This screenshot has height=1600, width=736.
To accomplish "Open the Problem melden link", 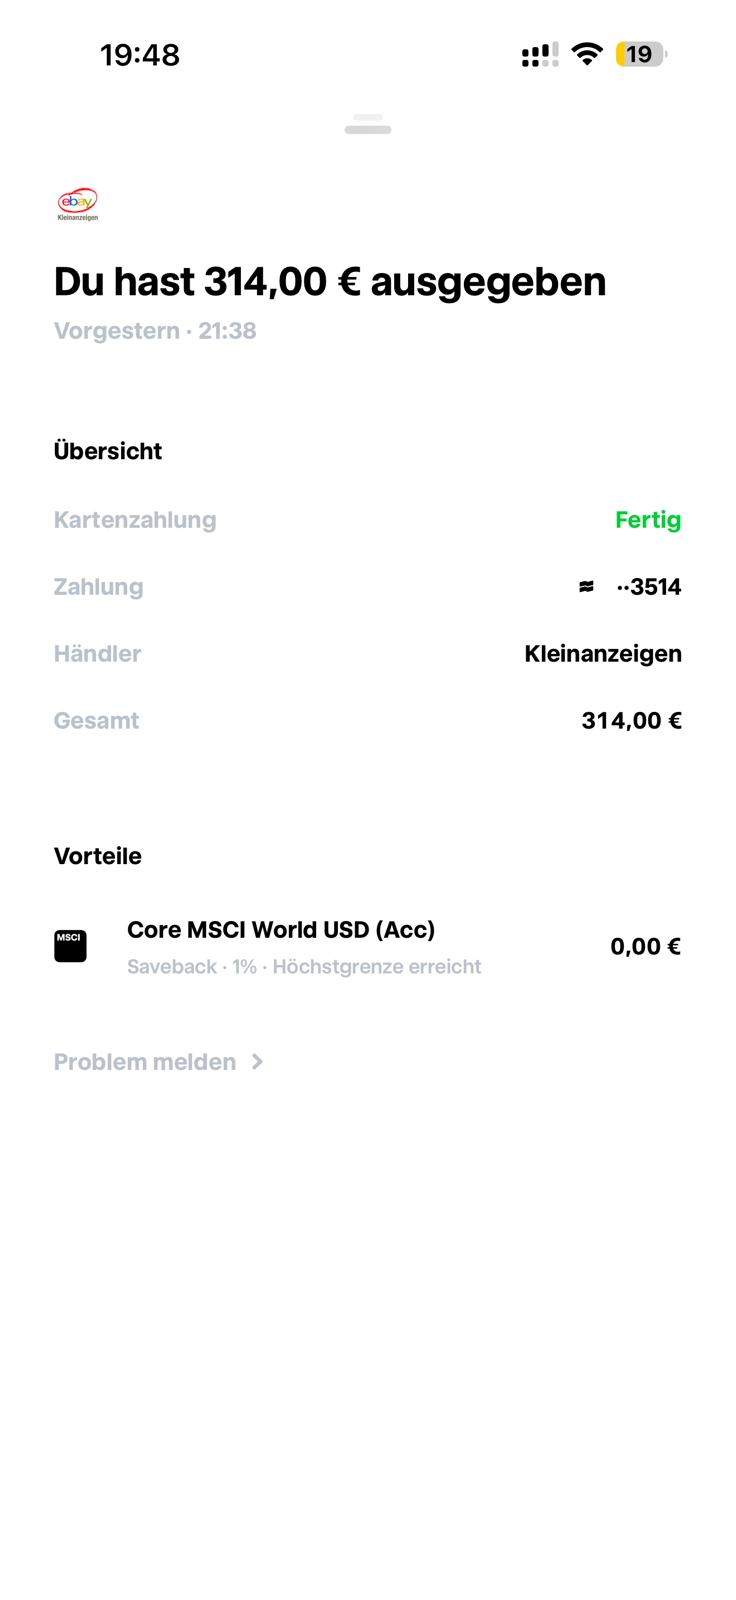I will [x=145, y=1062].
